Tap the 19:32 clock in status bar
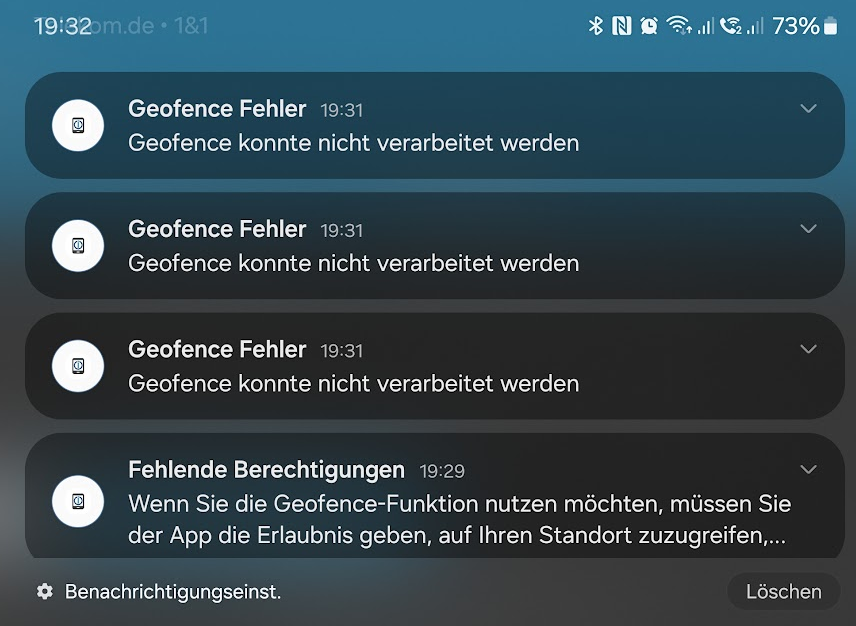 (x=63, y=26)
